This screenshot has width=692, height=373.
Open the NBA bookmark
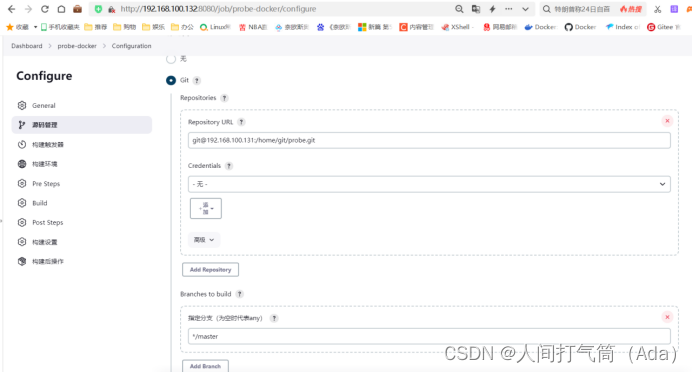tap(253, 27)
